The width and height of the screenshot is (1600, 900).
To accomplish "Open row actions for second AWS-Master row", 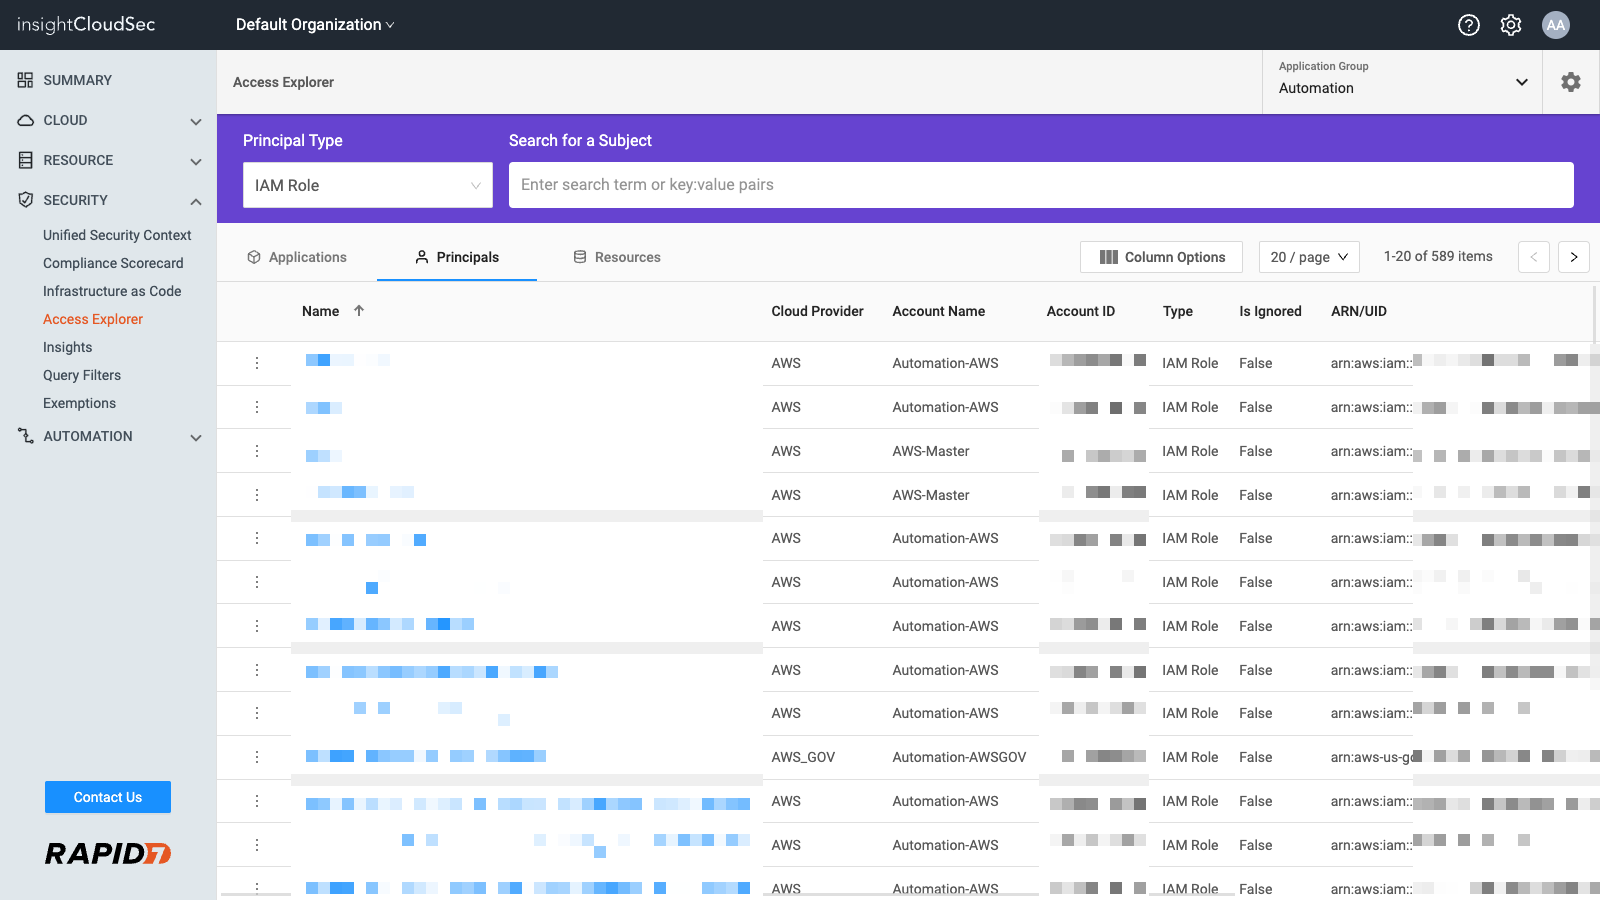I will (257, 495).
